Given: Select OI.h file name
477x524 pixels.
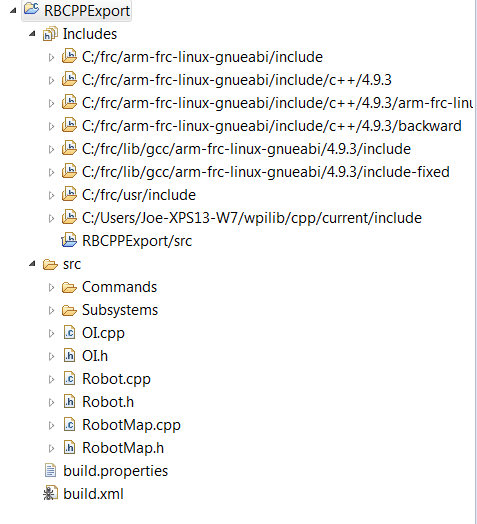Looking at the screenshot, I should [95, 356].
